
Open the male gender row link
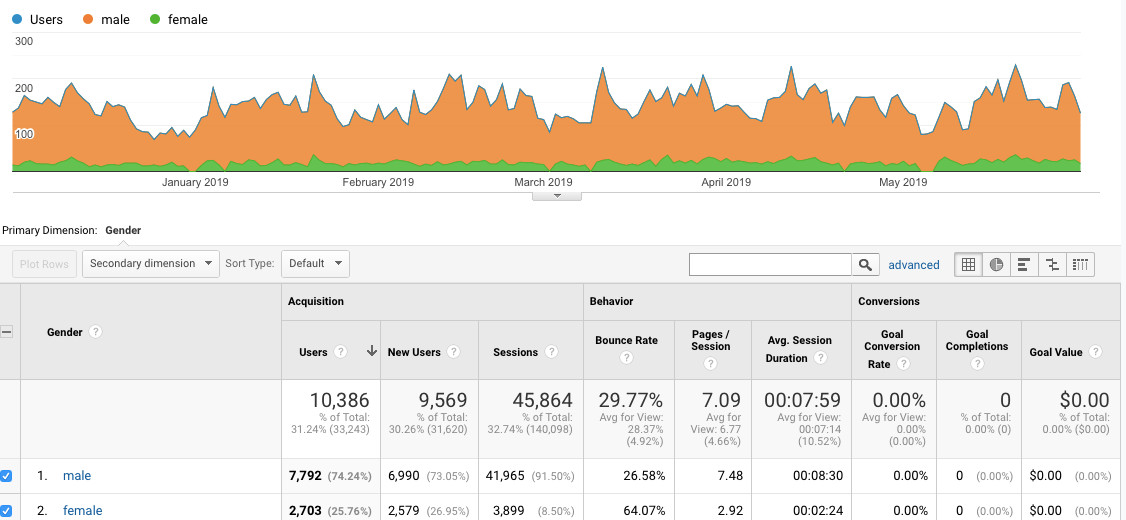coord(77,476)
